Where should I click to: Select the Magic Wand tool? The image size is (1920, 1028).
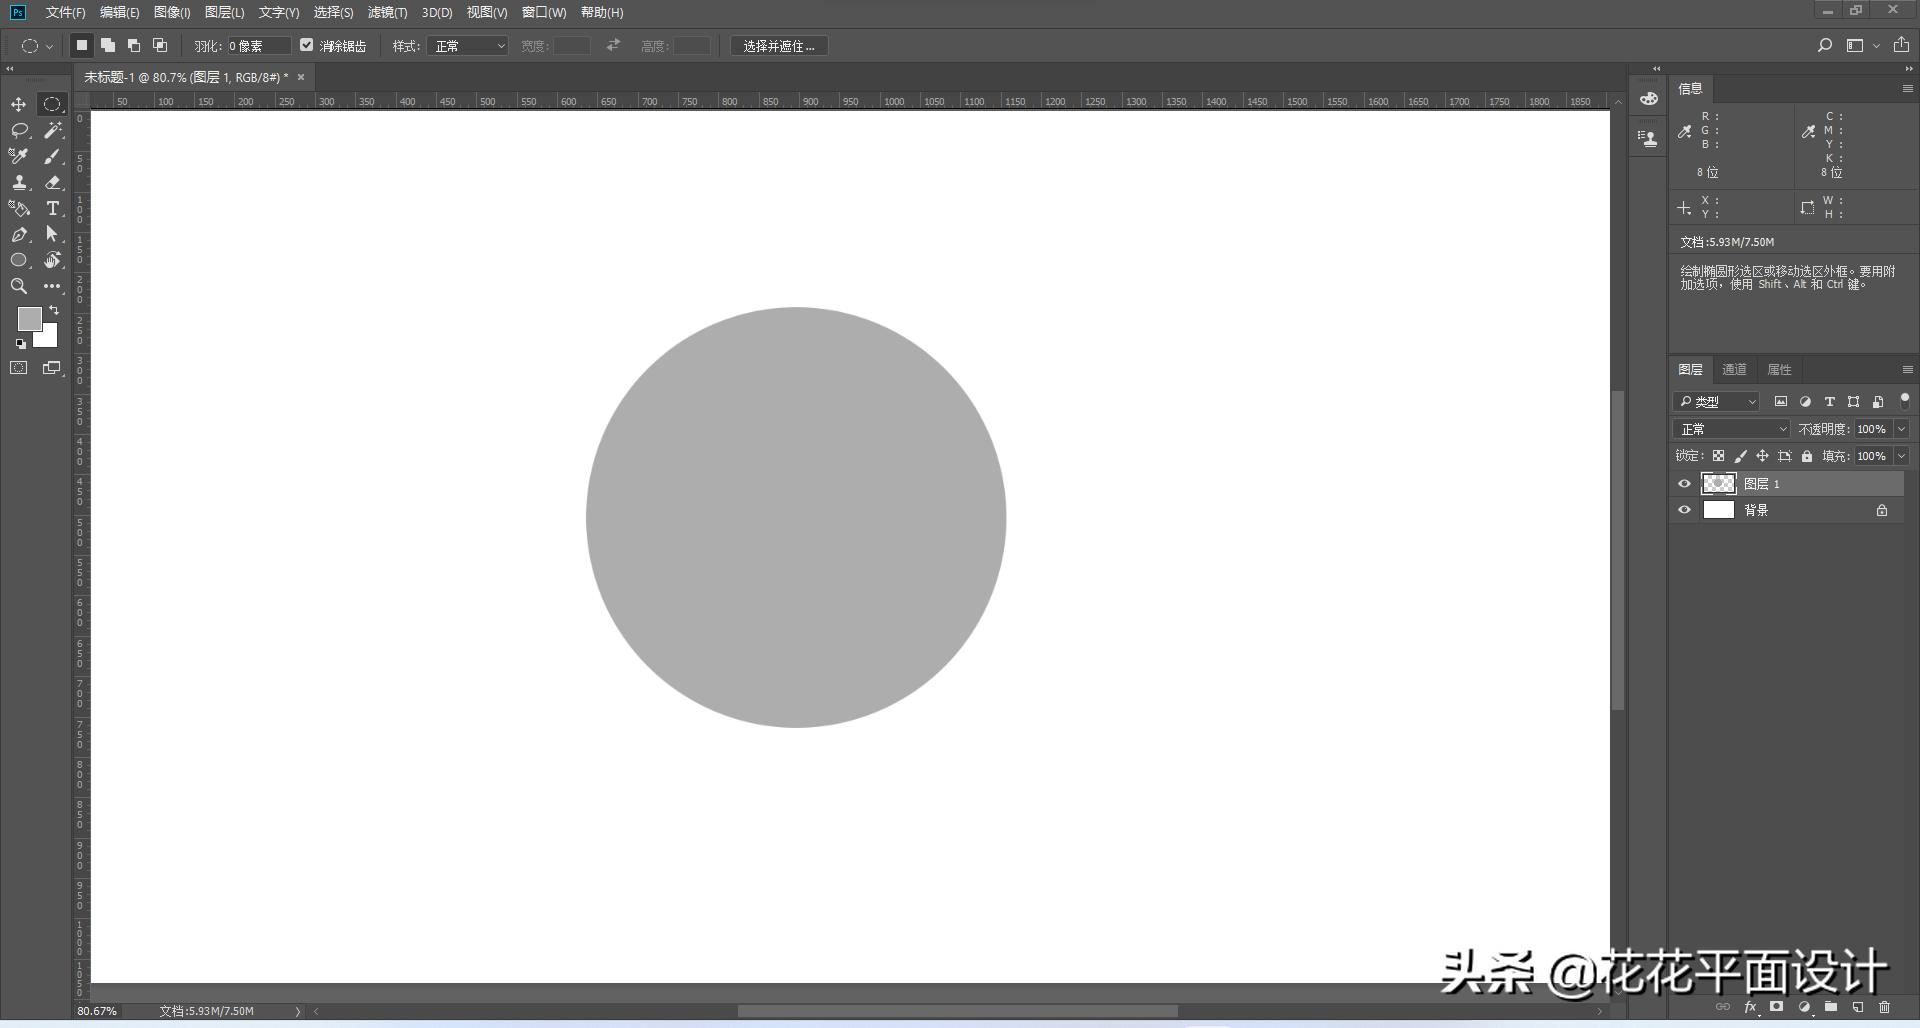53,131
